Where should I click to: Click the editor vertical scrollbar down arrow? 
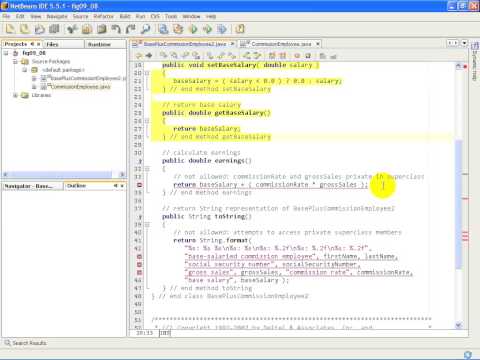click(459, 325)
